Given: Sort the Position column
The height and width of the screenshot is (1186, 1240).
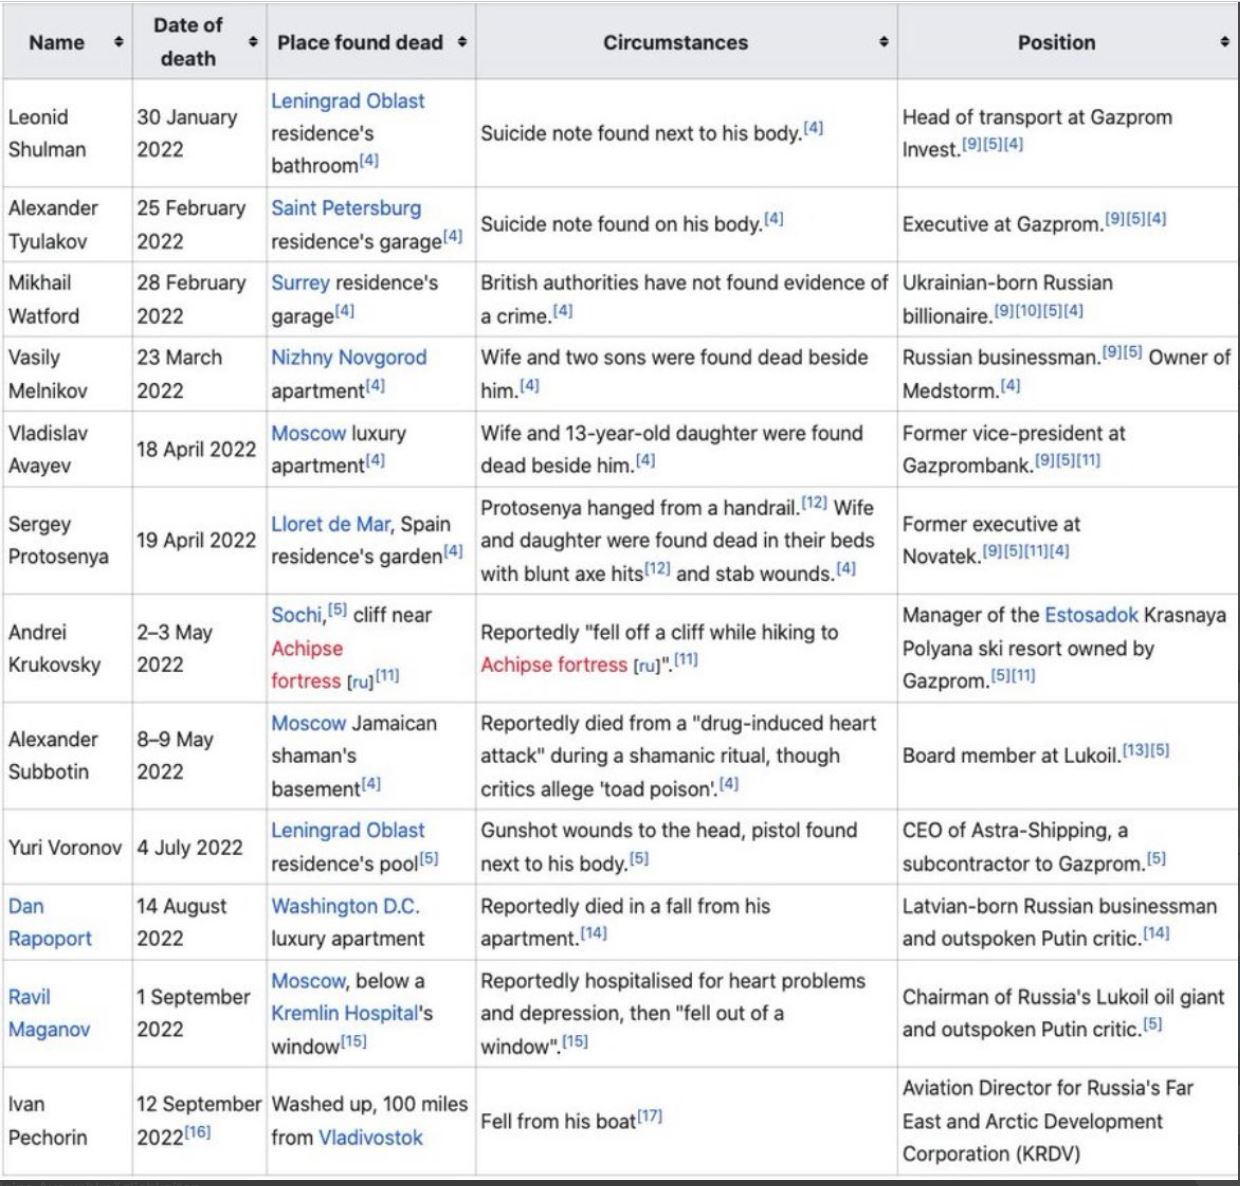Looking at the screenshot, I should point(1224,42).
